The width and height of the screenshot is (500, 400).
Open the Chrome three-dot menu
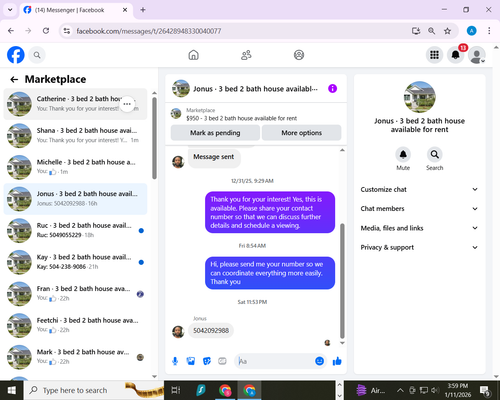click(489, 31)
